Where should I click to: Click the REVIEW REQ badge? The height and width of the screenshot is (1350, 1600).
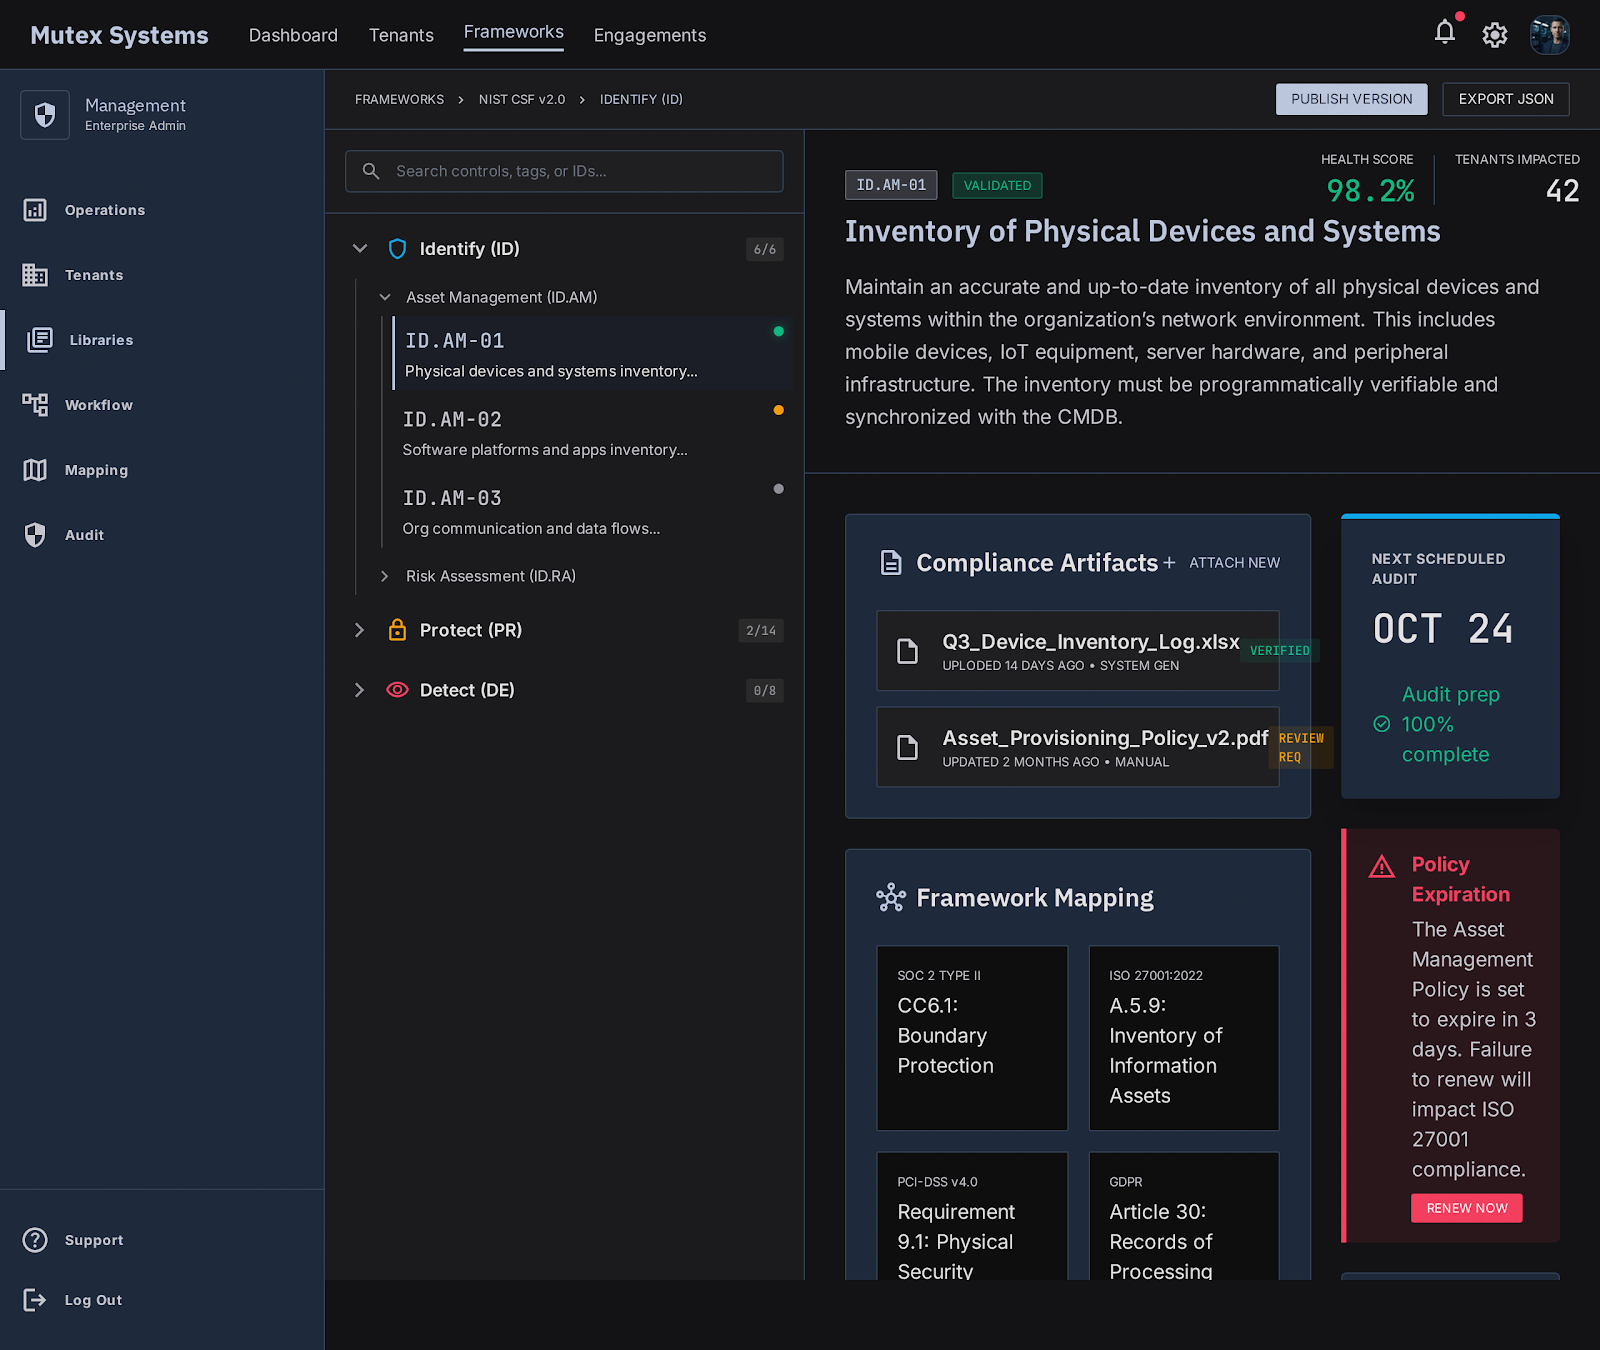click(1301, 747)
